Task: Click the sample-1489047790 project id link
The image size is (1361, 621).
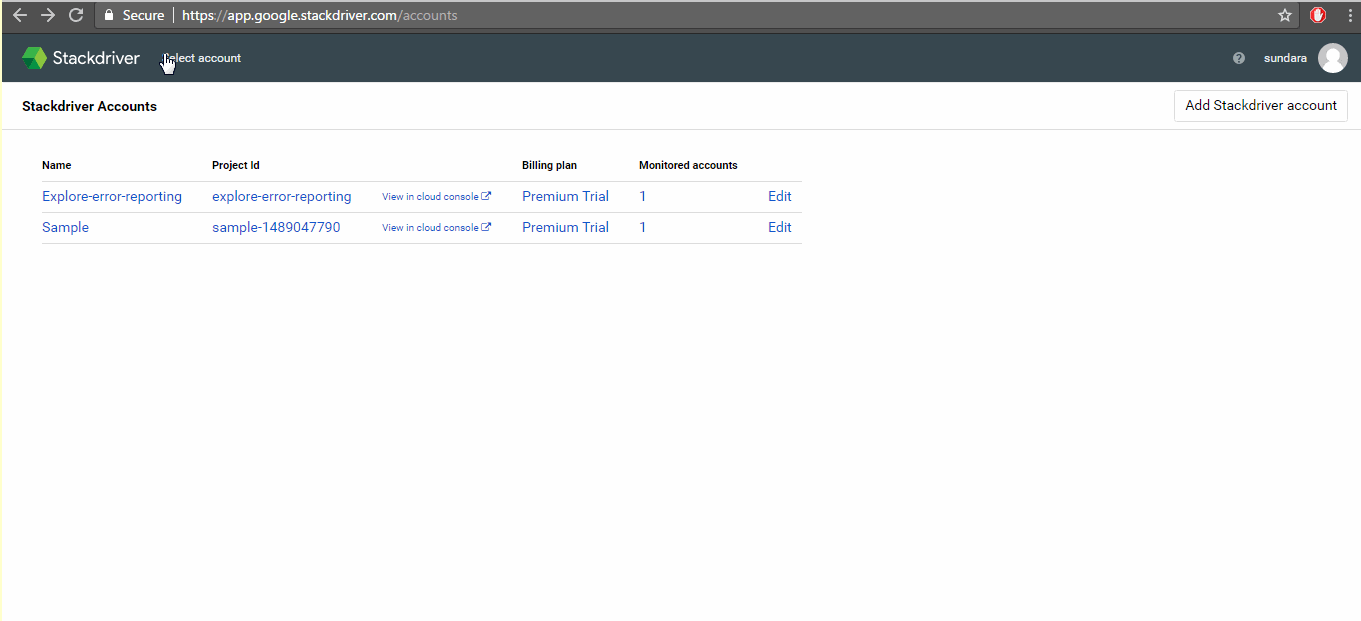Action: [276, 227]
